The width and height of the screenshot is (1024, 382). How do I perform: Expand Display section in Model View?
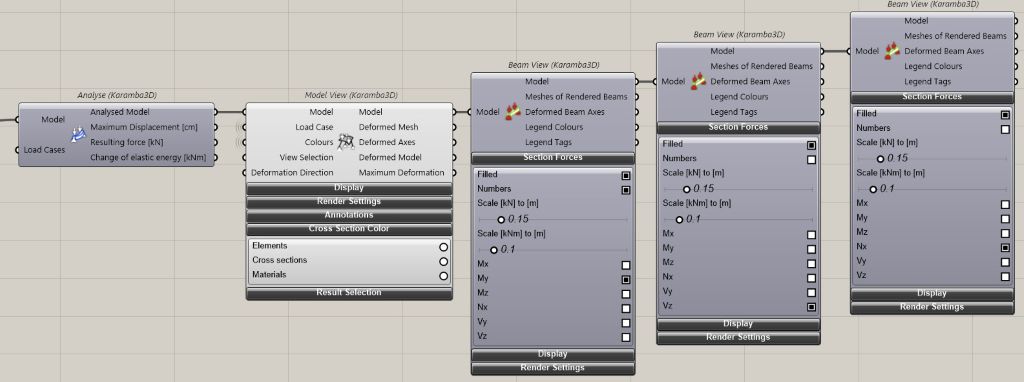(349, 188)
